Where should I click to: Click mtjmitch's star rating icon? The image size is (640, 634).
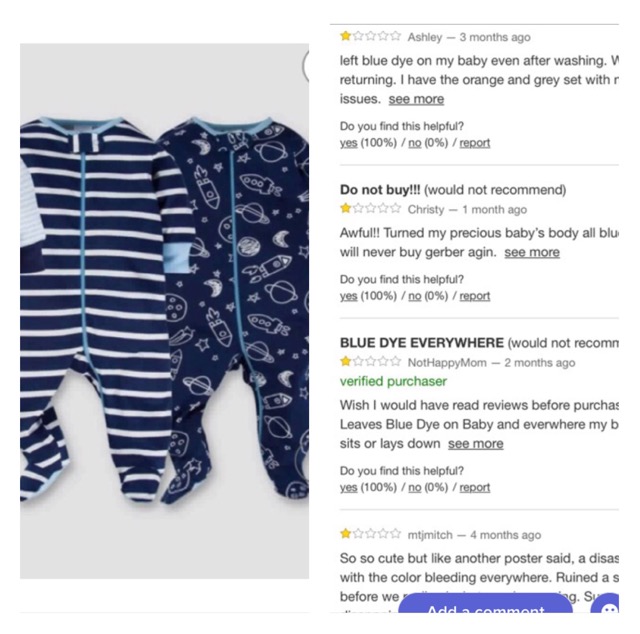pyautogui.click(x=371, y=534)
